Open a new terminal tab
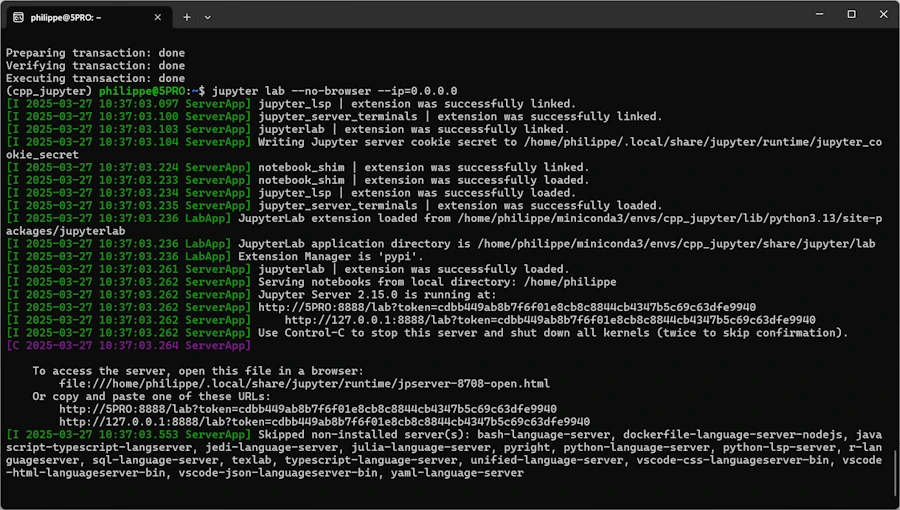The image size is (900, 510). coord(187,17)
